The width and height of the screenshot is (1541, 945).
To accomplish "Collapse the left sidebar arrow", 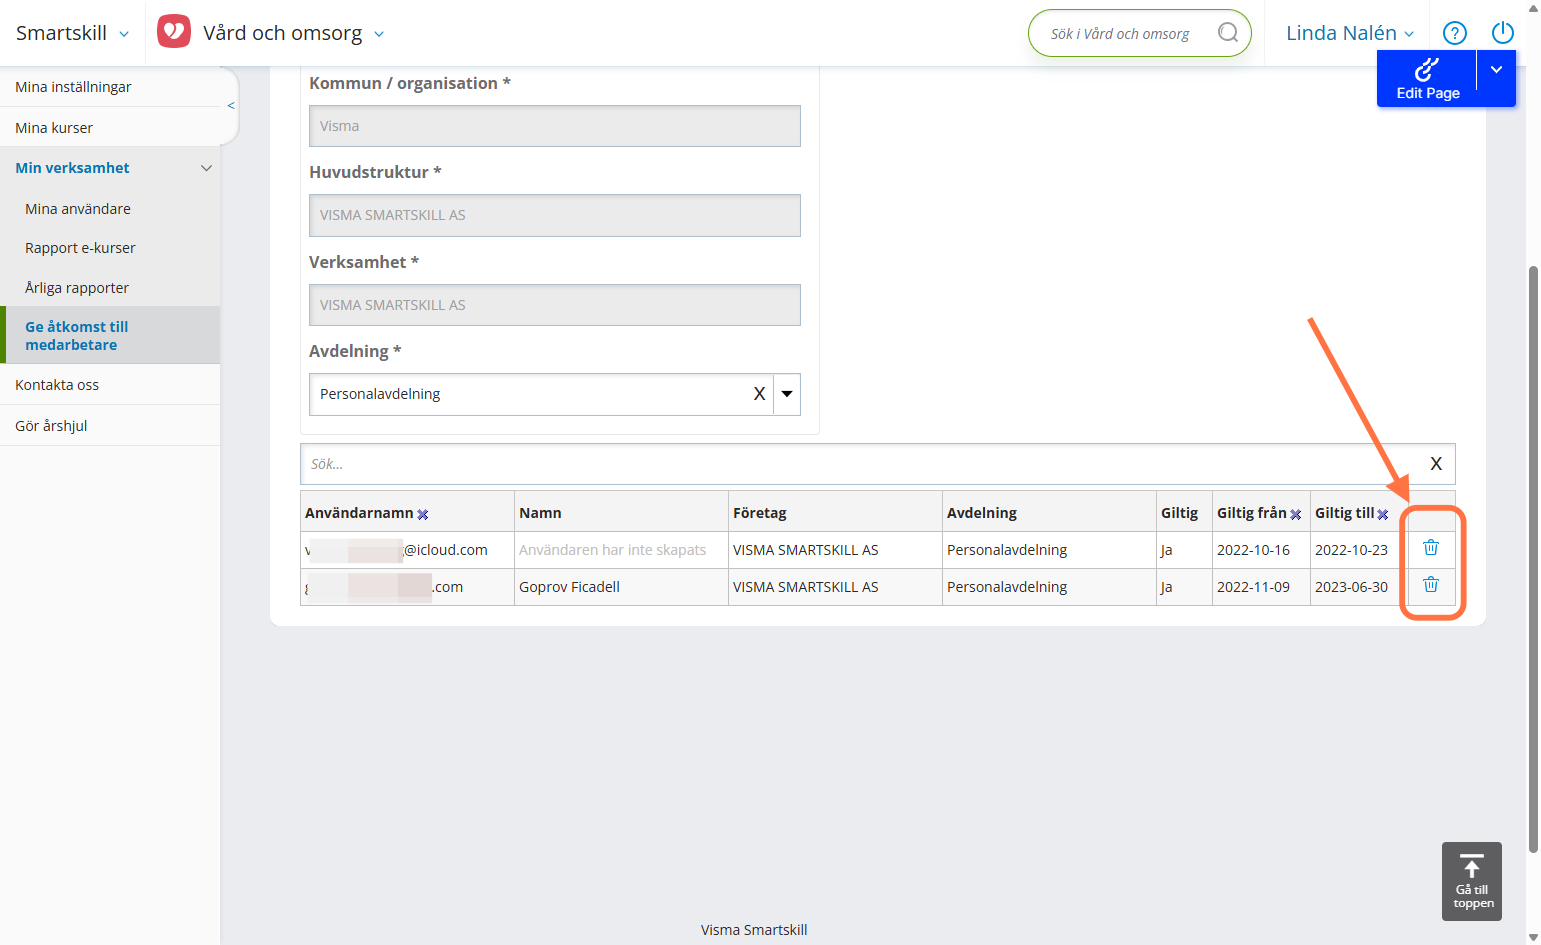I will pos(231,105).
